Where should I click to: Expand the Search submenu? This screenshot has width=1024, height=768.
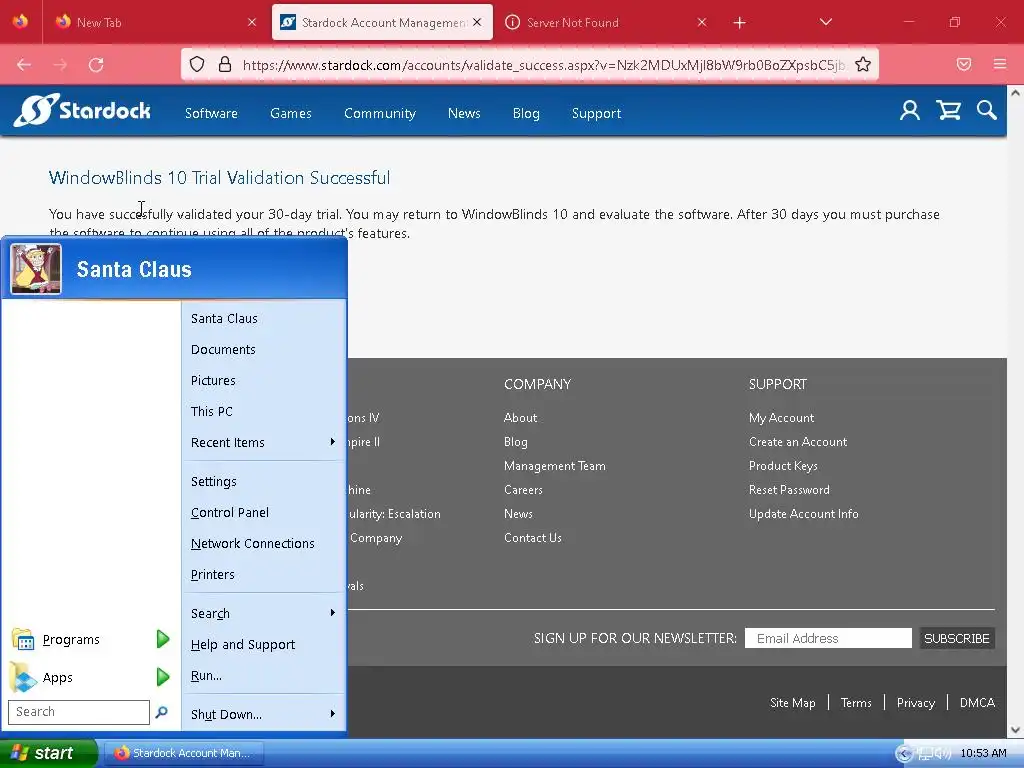(x=332, y=613)
